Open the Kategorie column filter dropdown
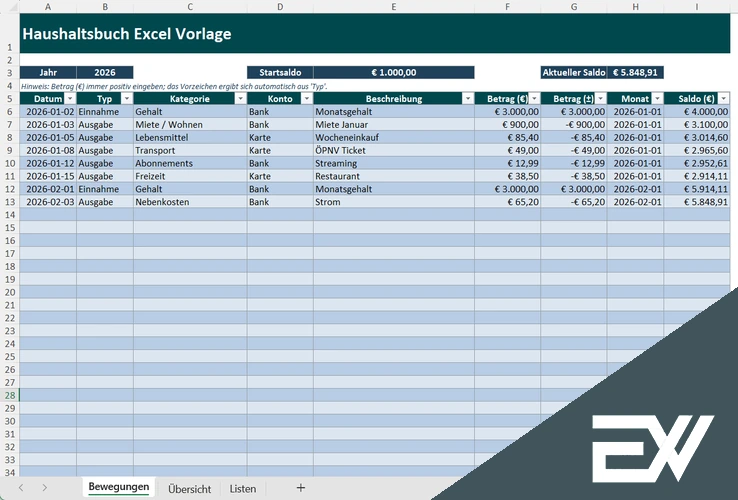This screenshot has width=738, height=500. (x=240, y=98)
